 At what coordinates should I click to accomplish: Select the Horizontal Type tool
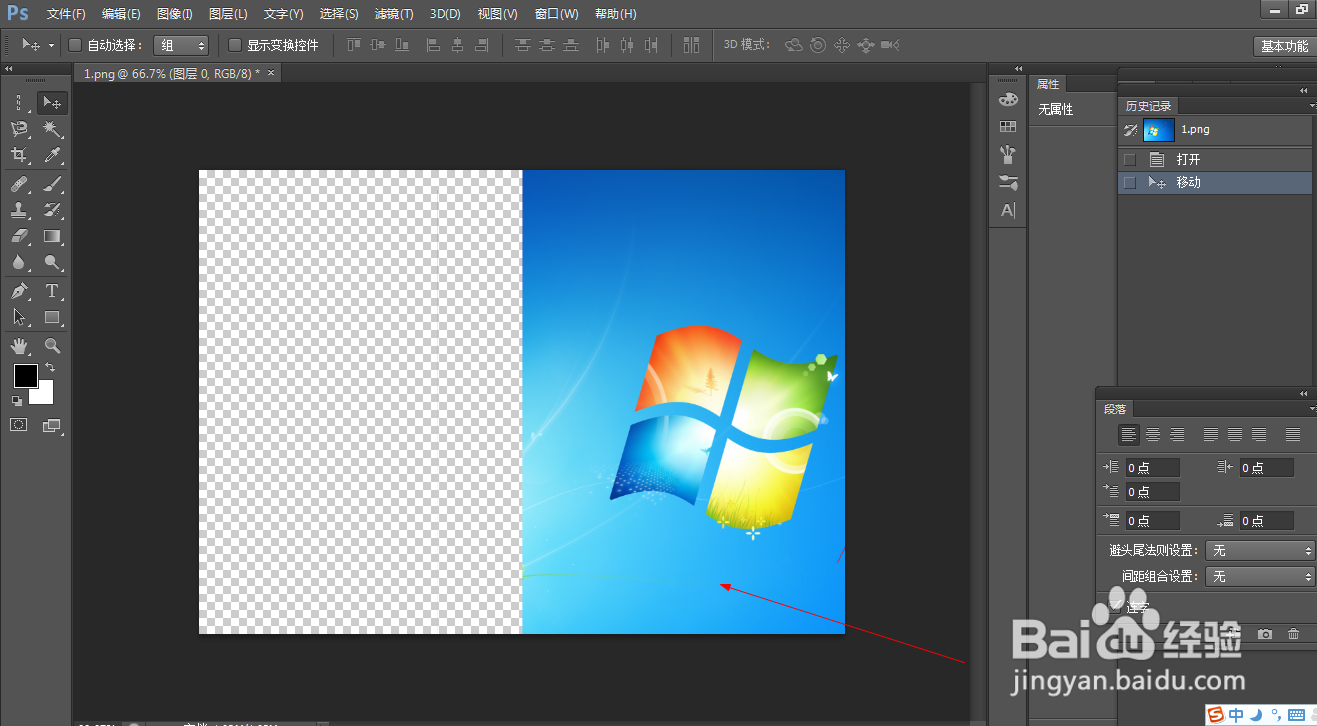52,291
